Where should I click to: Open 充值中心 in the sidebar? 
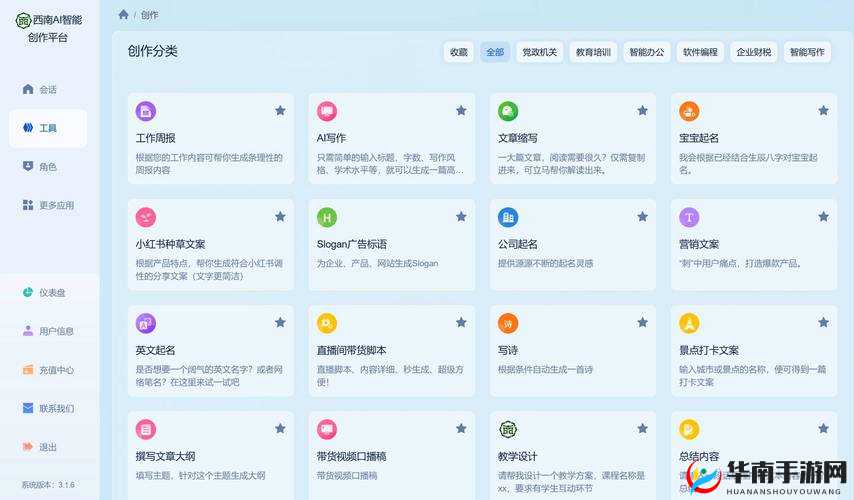[48, 370]
